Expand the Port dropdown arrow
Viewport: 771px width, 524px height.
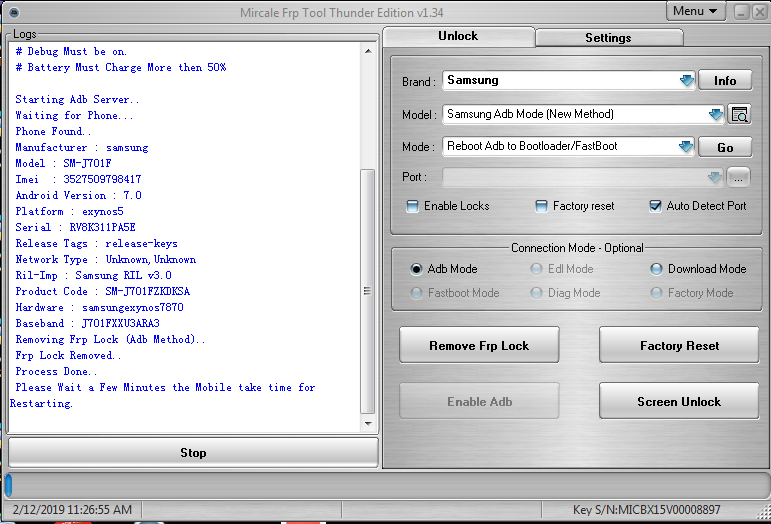tap(714, 177)
